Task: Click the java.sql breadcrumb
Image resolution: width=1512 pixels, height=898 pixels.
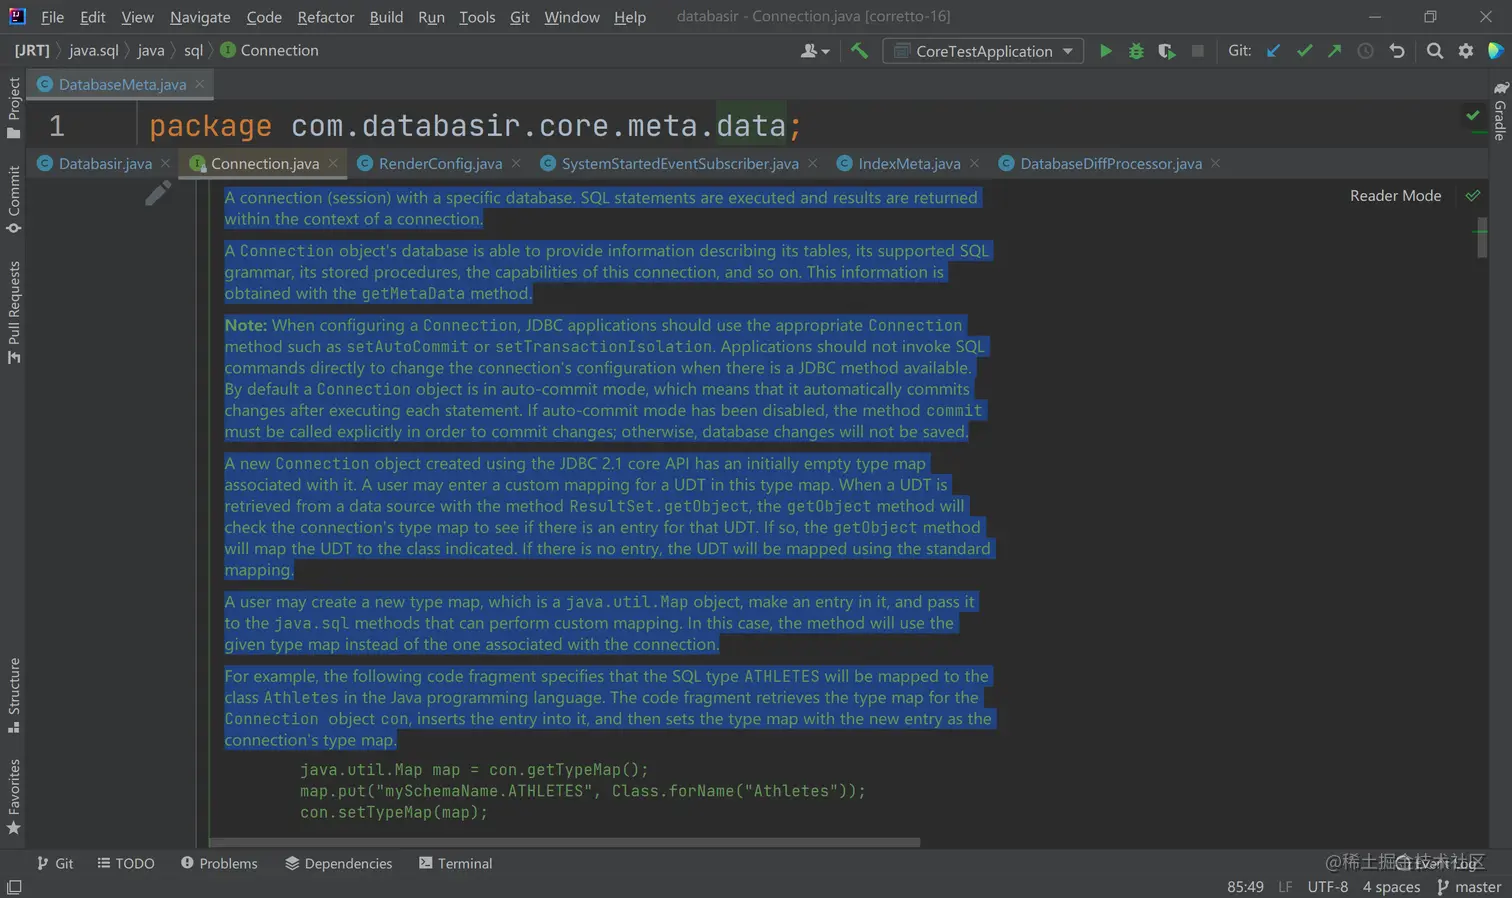Action: click(94, 50)
